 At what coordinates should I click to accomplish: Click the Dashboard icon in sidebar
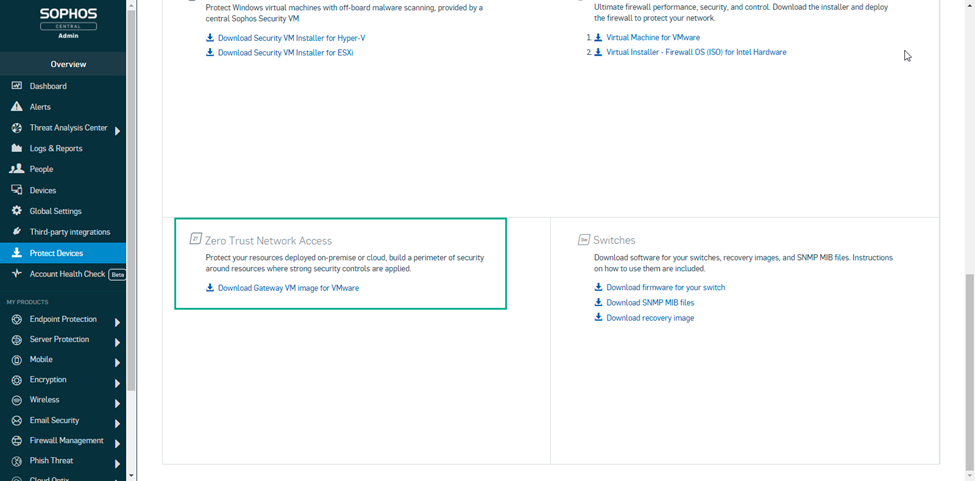pos(17,86)
